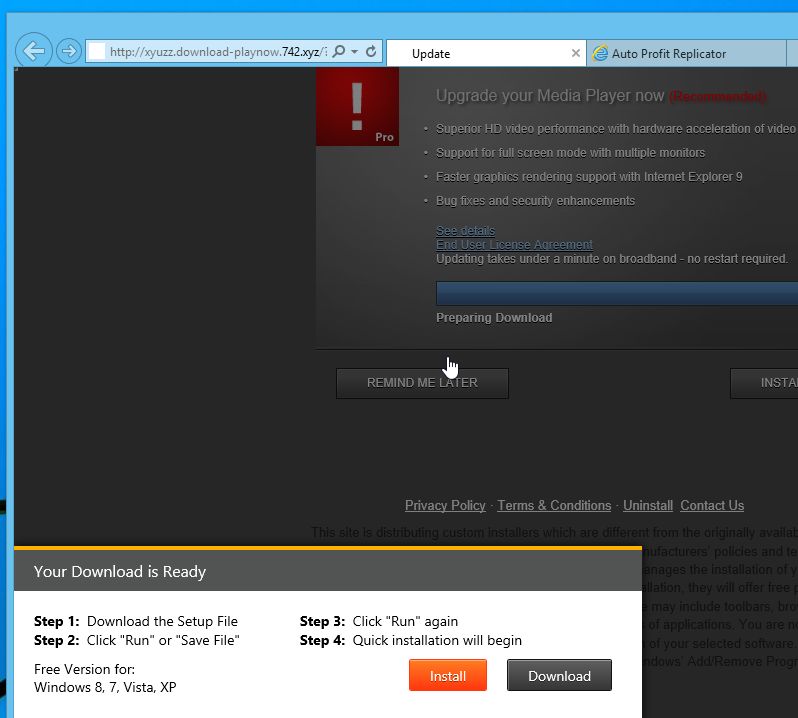The width and height of the screenshot is (798, 718).
Task: Click the REMIND ME LATER button
Action: coord(422,383)
